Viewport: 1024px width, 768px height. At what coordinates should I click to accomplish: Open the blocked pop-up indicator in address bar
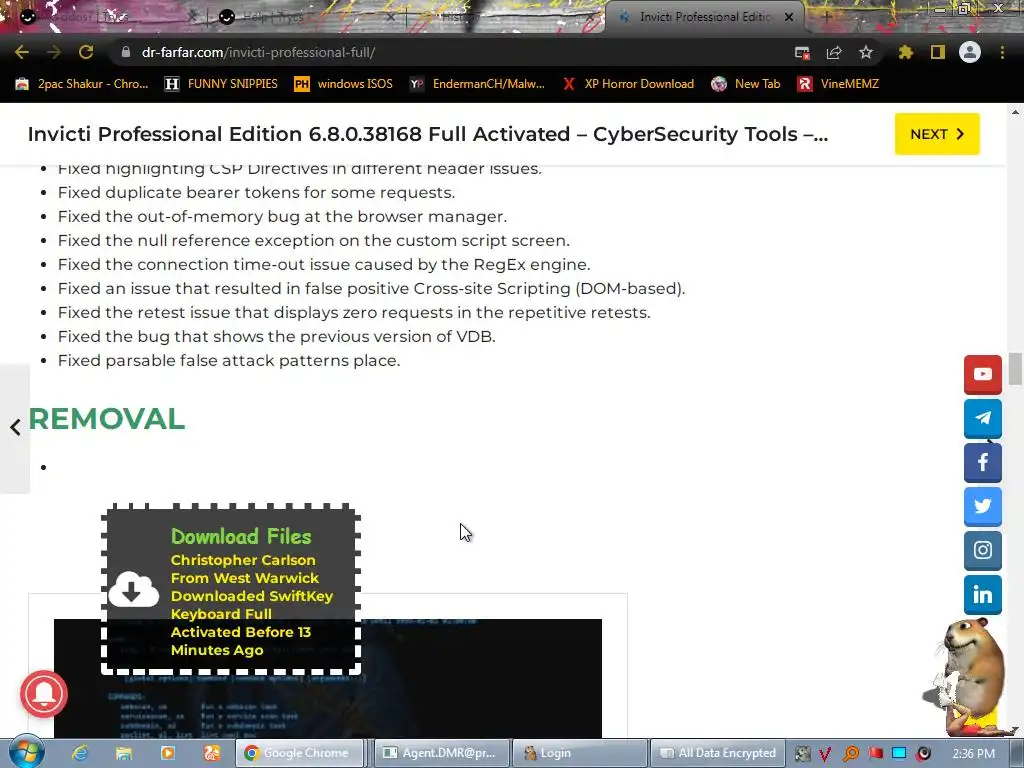[802, 53]
